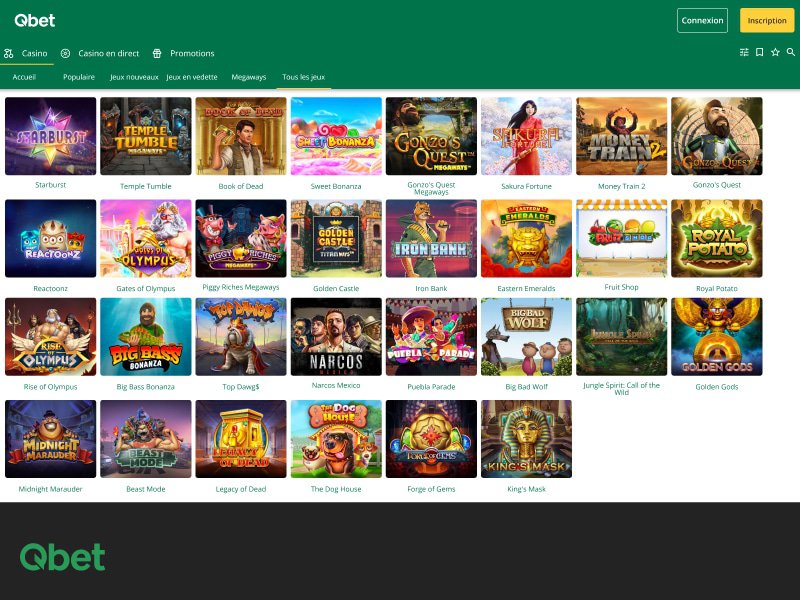Click the Sakura Fortune thumbnail

527,136
